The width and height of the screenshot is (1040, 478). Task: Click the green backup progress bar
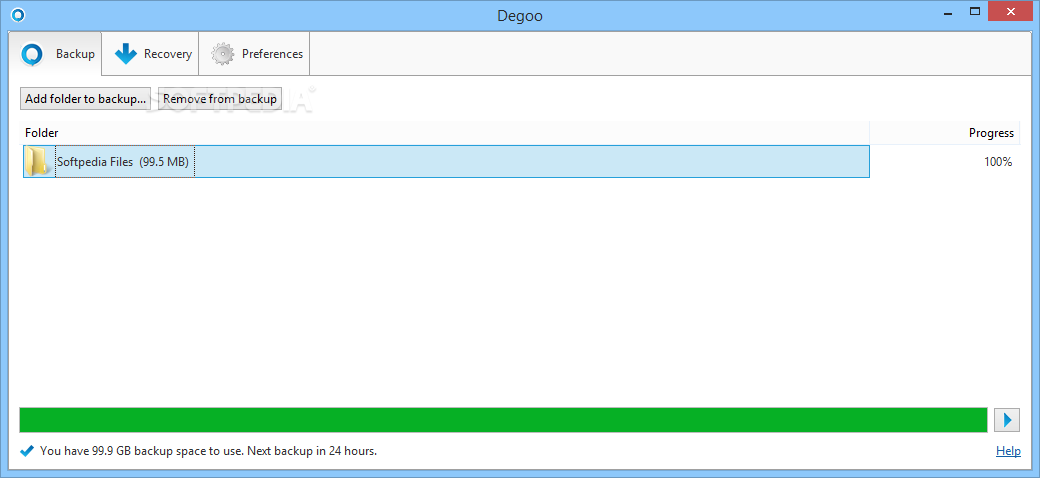pyautogui.click(x=504, y=420)
